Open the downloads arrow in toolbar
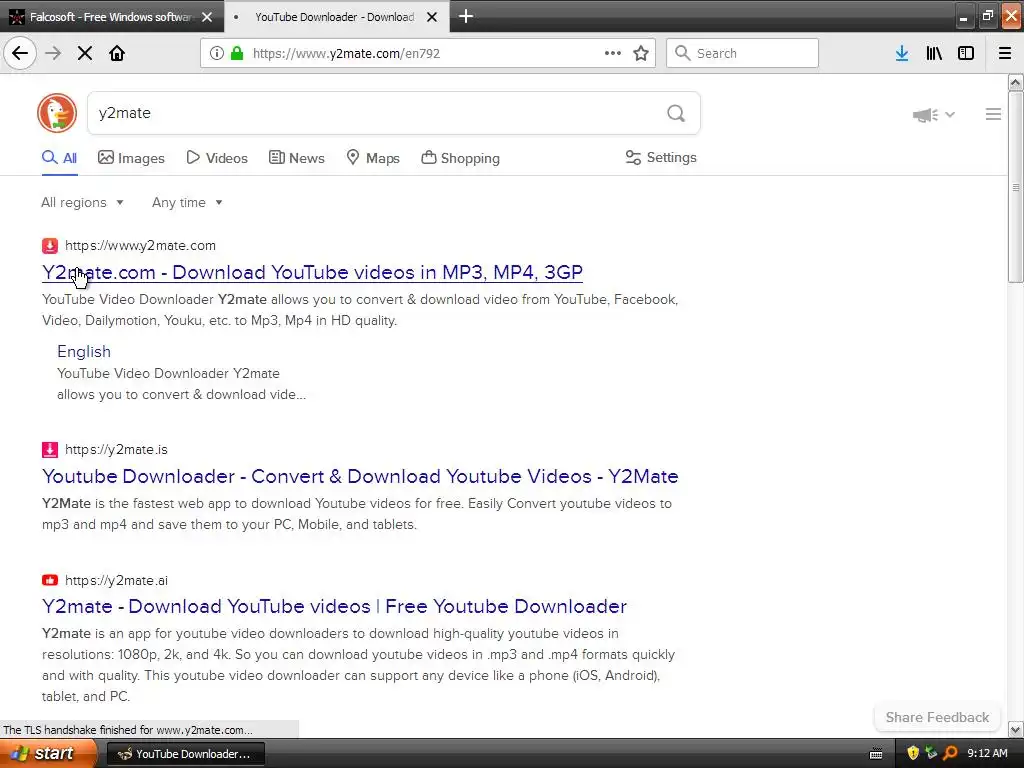 pos(902,53)
